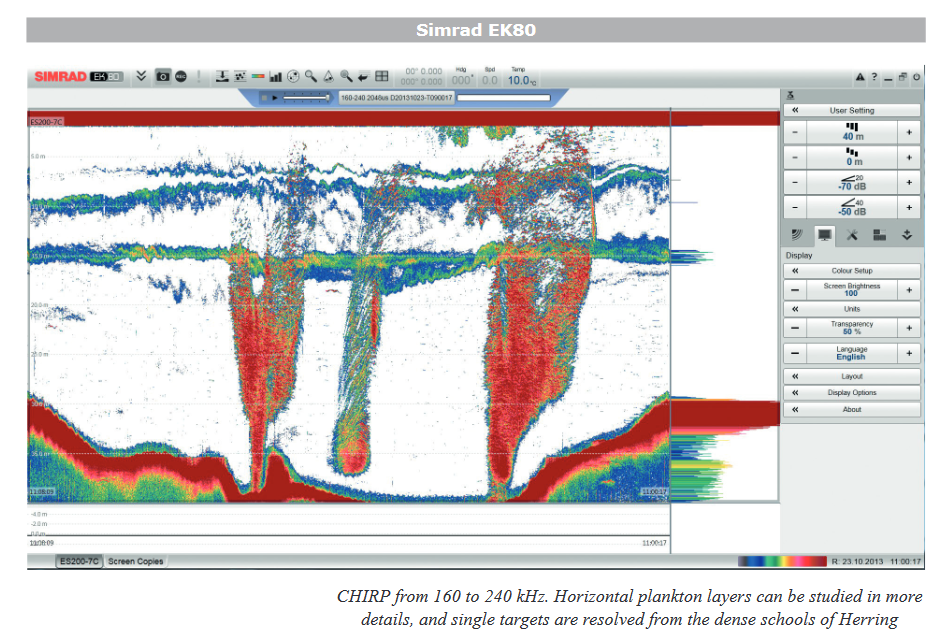948x638 pixels.
Task: Increase range with plus beside 40 m
Action: [909, 132]
